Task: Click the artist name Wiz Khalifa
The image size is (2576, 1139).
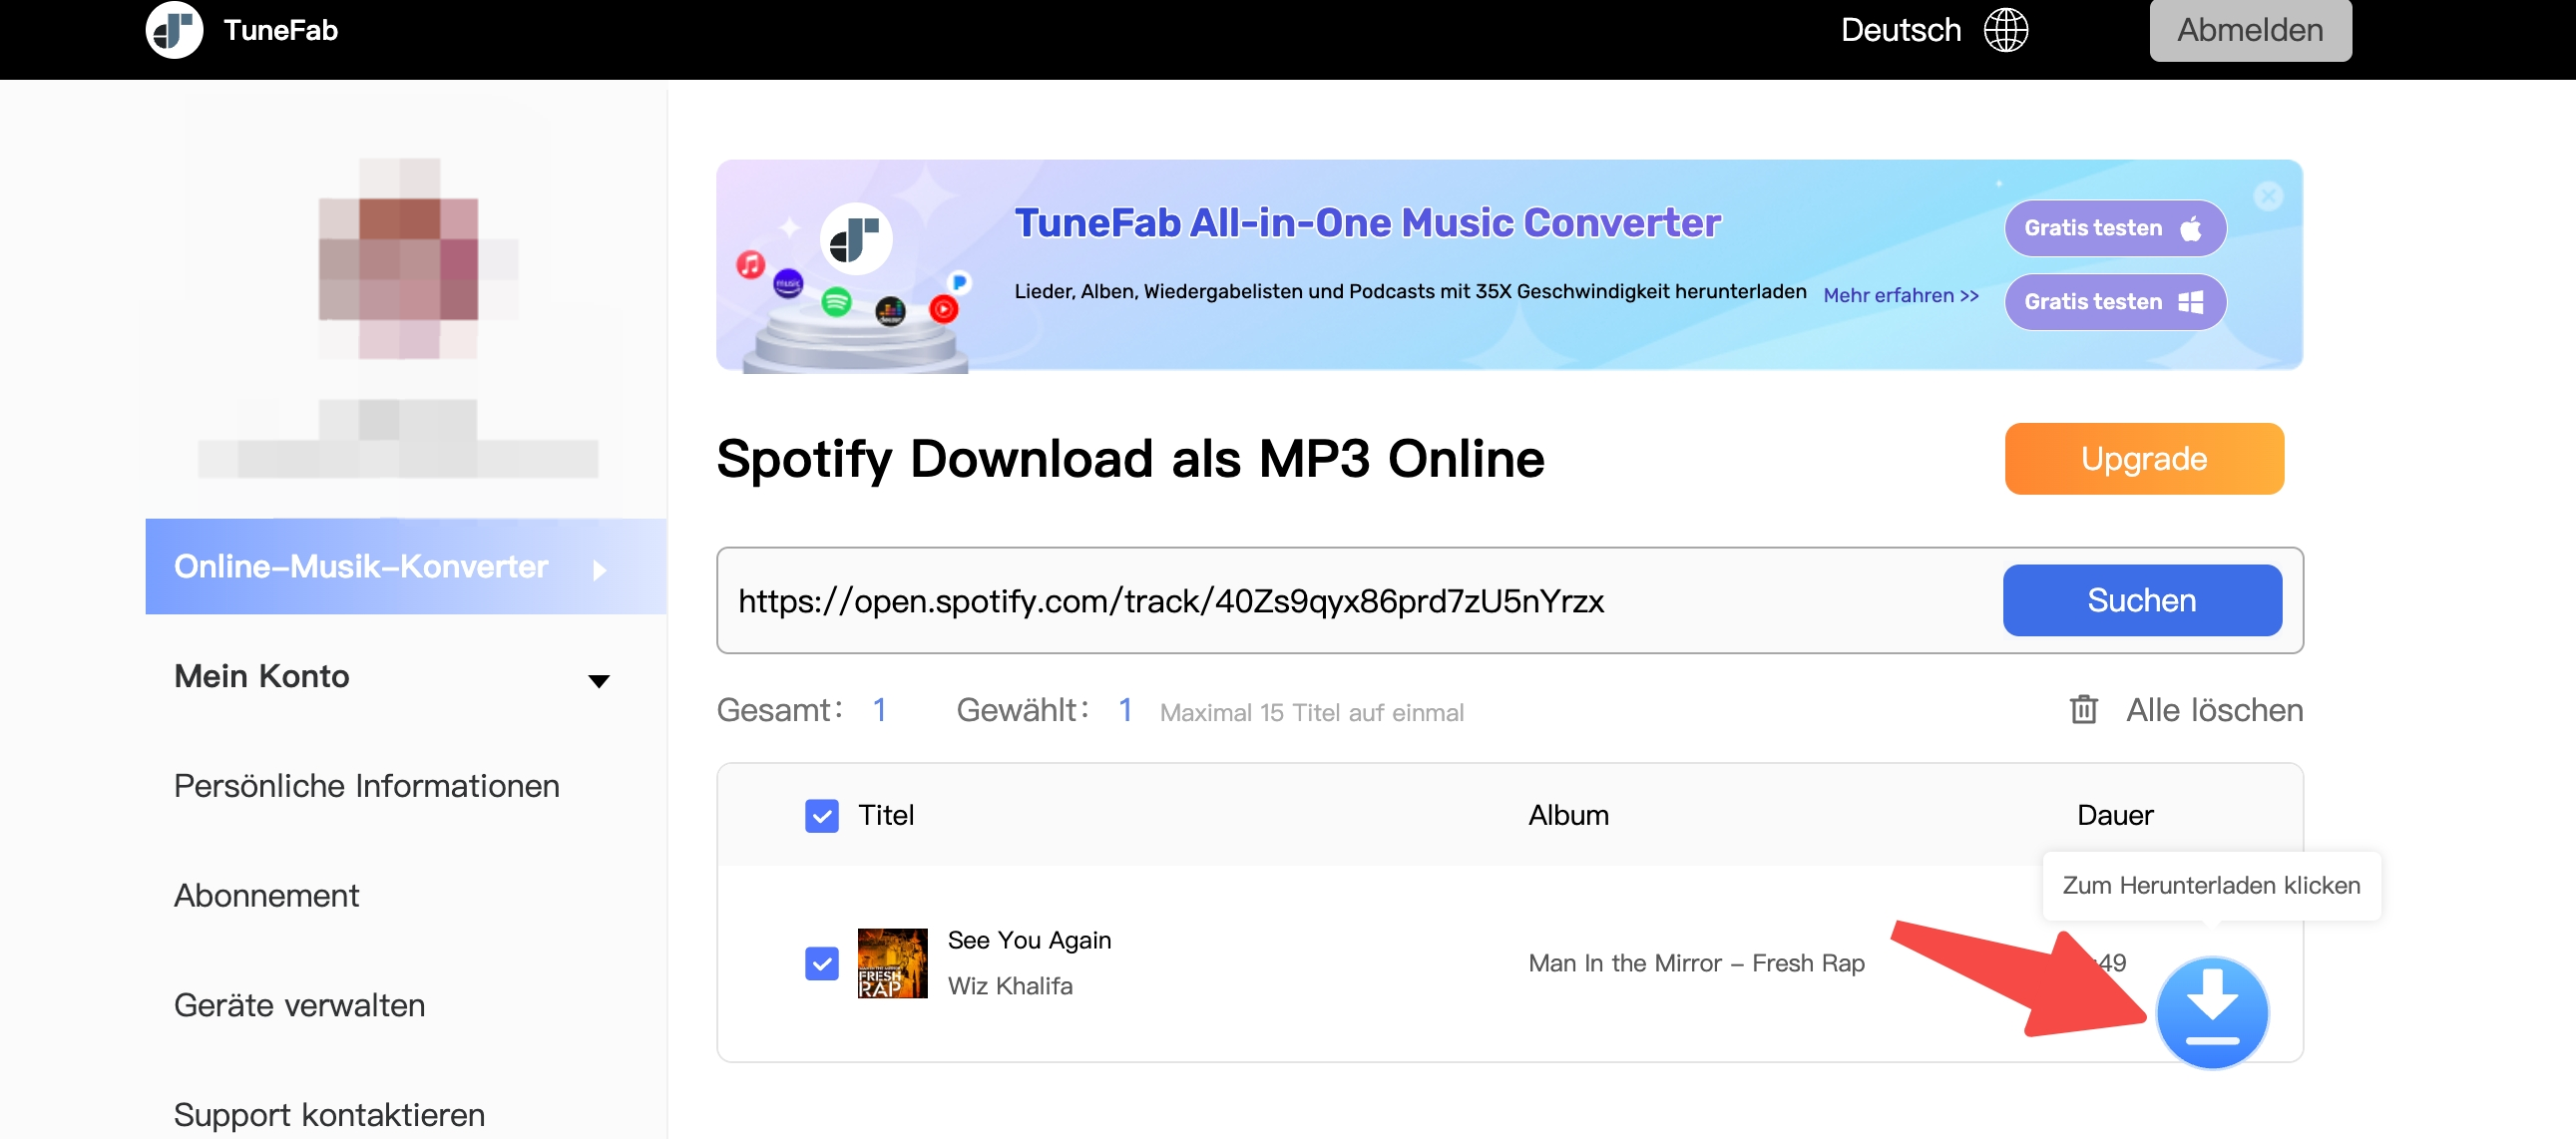Action: [x=1010, y=986]
